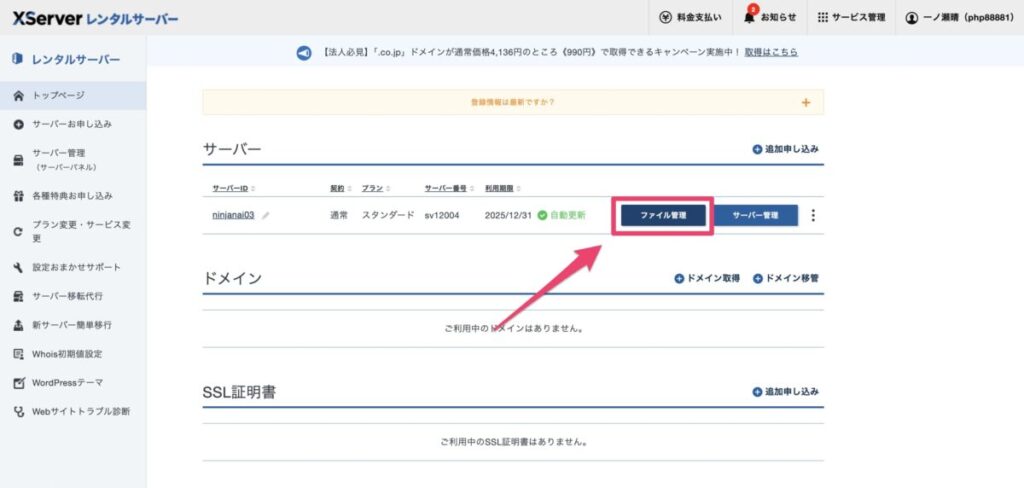Click the スタンダード plan cell
1024x488 pixels.
click(388, 215)
